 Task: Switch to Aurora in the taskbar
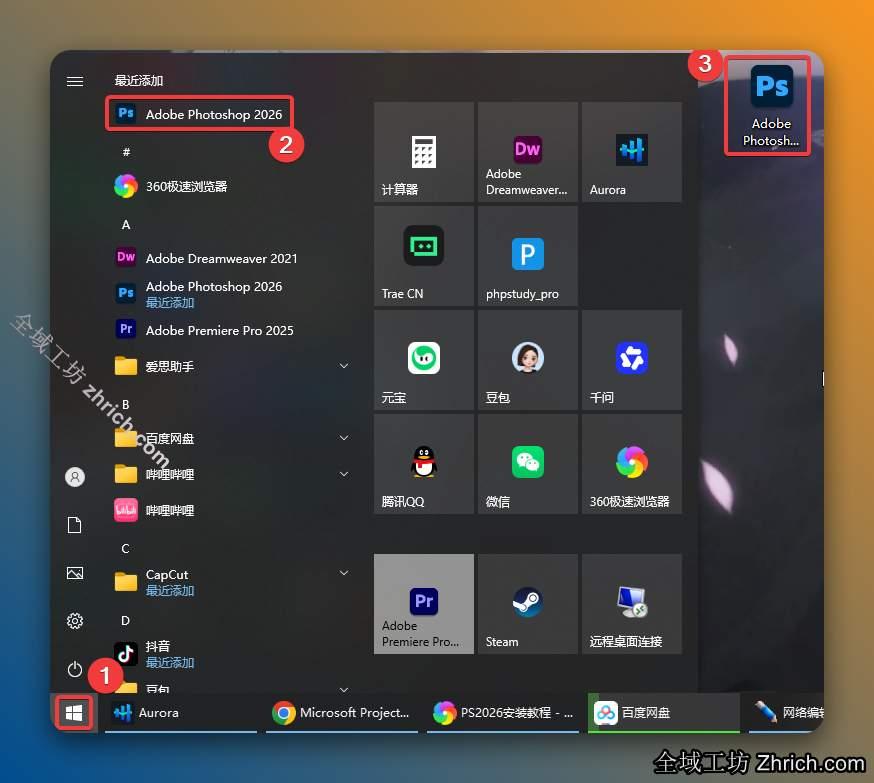tap(181, 713)
